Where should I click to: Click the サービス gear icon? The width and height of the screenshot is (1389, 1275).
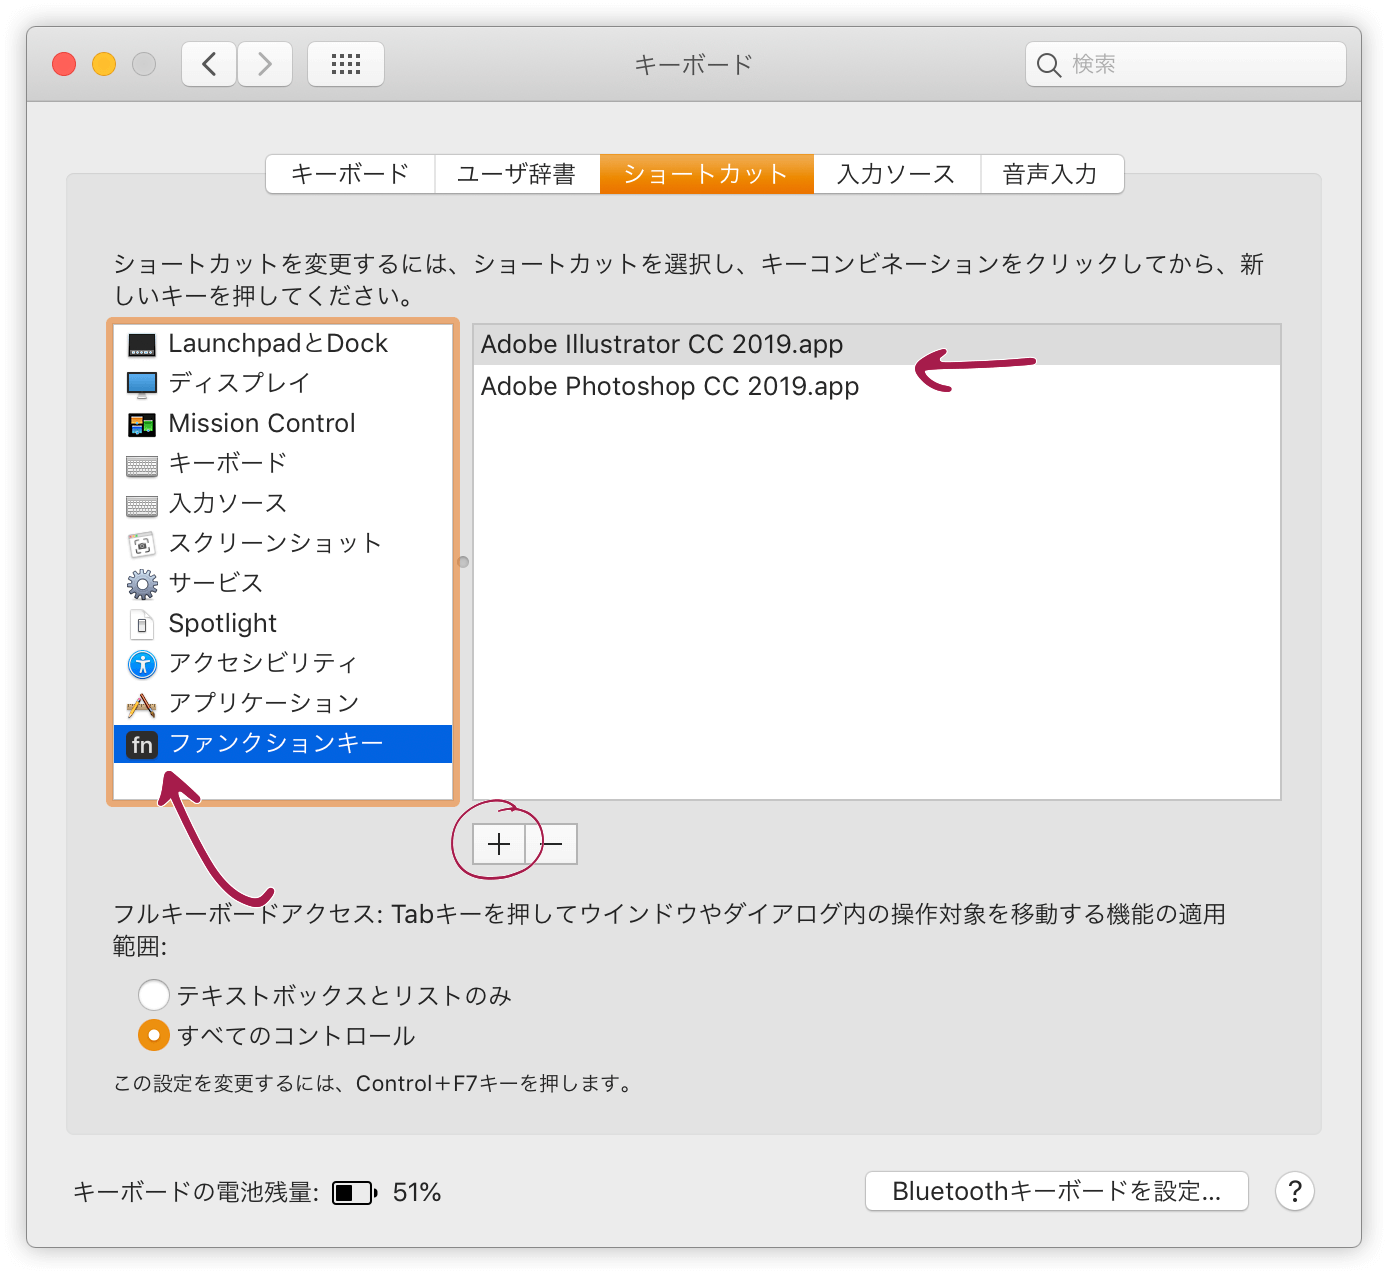click(142, 584)
